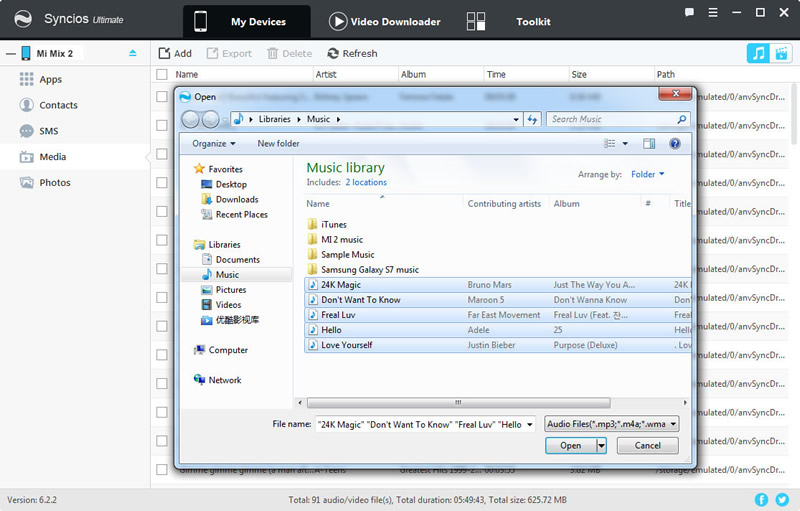800x511 pixels.
Task: Open the Arrange by Folder dropdown
Action: pos(647,174)
